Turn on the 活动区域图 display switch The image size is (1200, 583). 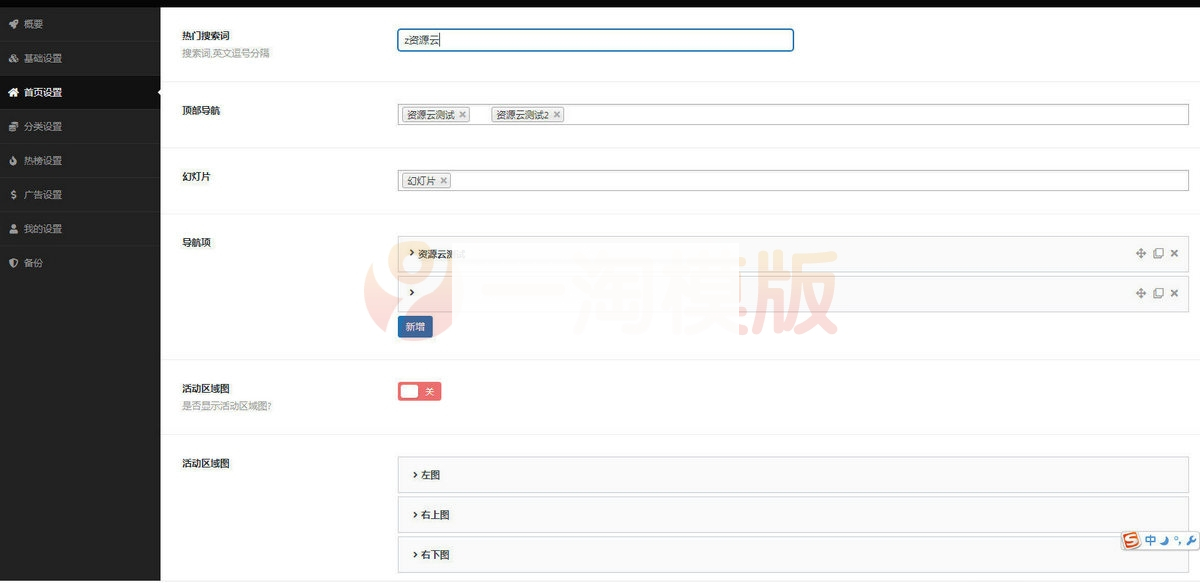point(419,391)
